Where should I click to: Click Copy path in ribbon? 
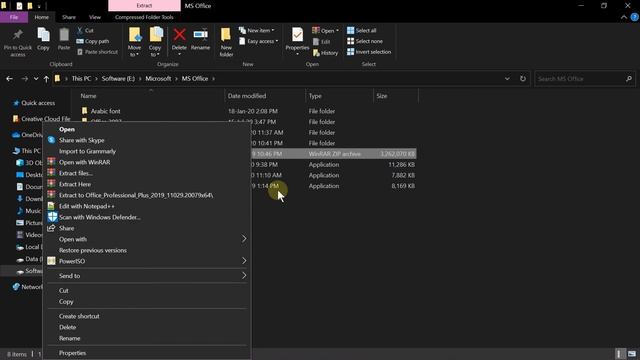tap(93, 41)
